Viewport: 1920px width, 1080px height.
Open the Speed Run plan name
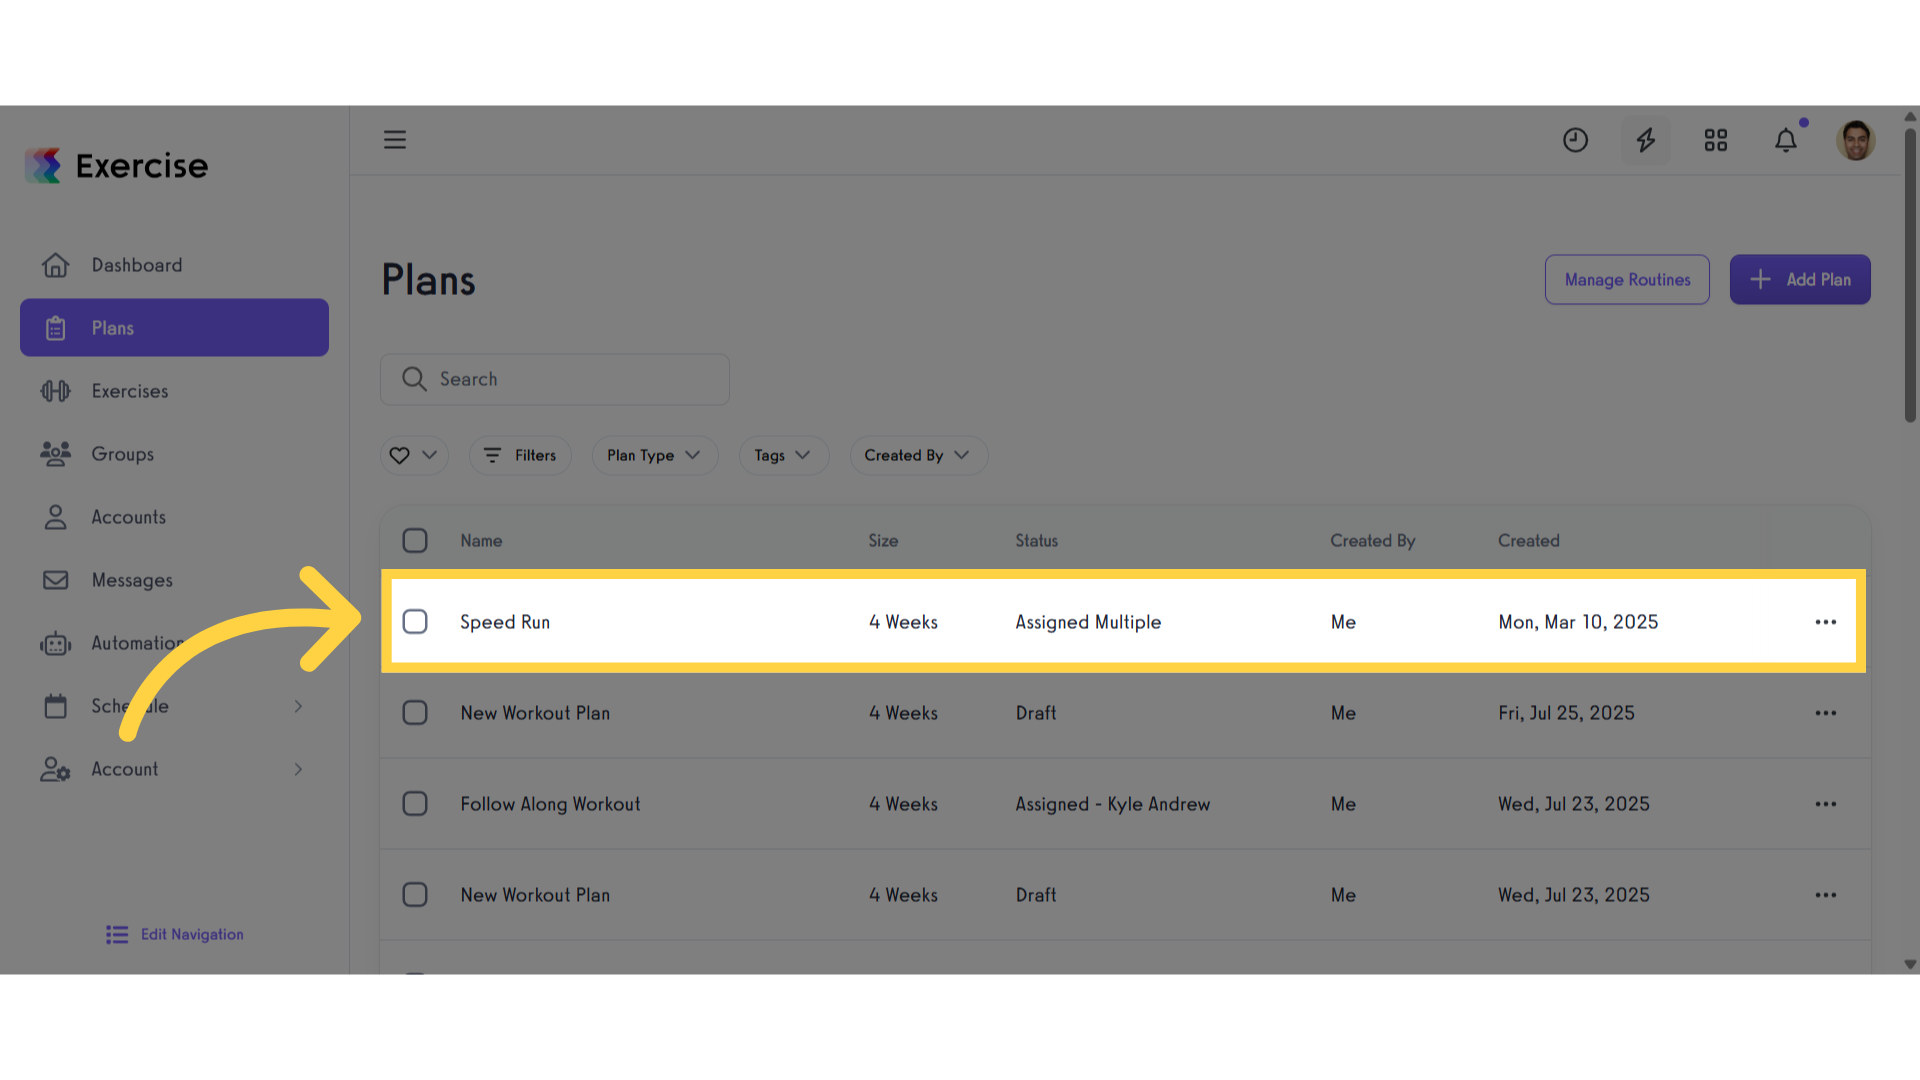[505, 622]
